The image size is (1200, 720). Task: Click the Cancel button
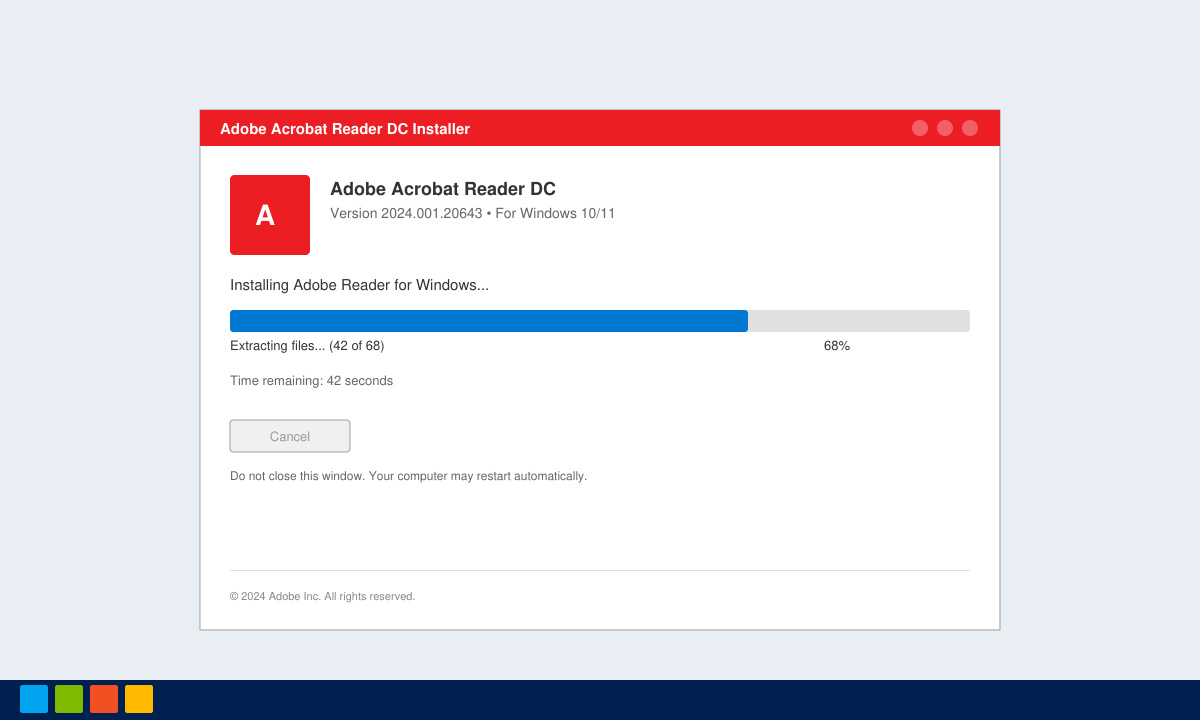tap(290, 436)
